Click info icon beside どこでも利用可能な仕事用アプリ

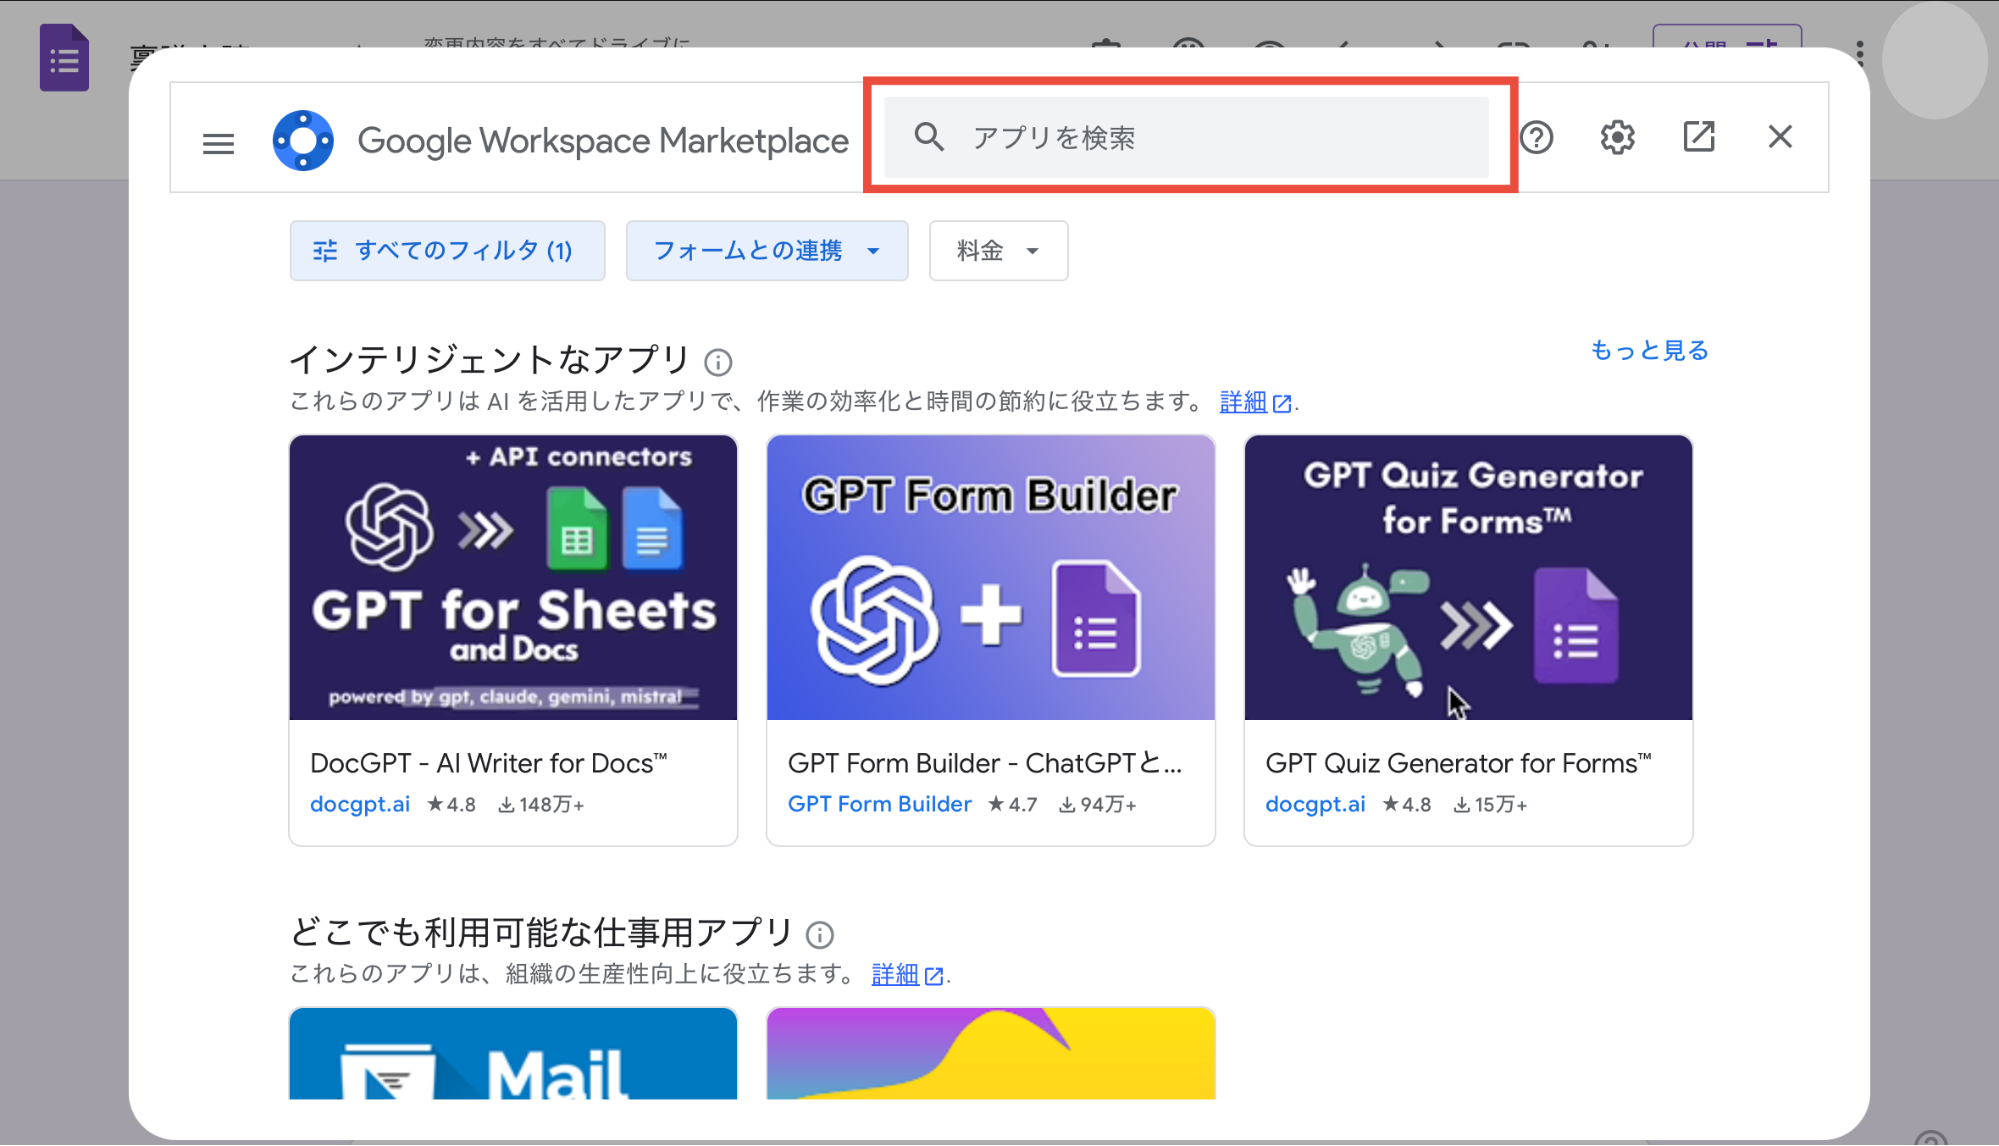point(820,935)
